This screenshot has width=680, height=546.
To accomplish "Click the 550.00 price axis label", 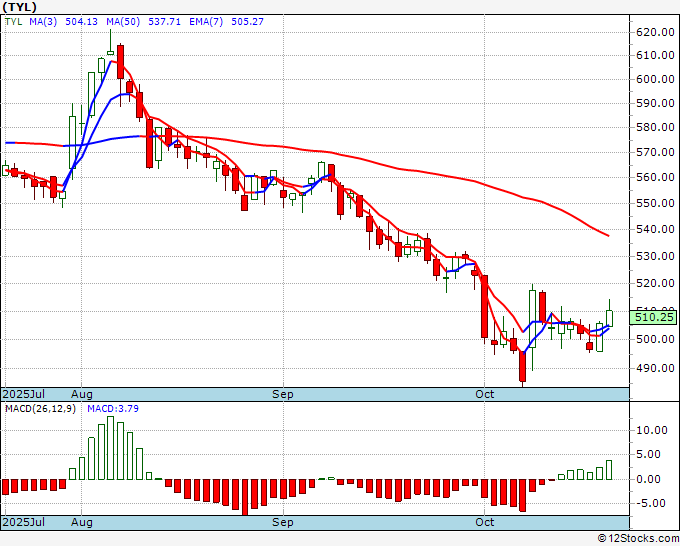I will click(x=655, y=203).
